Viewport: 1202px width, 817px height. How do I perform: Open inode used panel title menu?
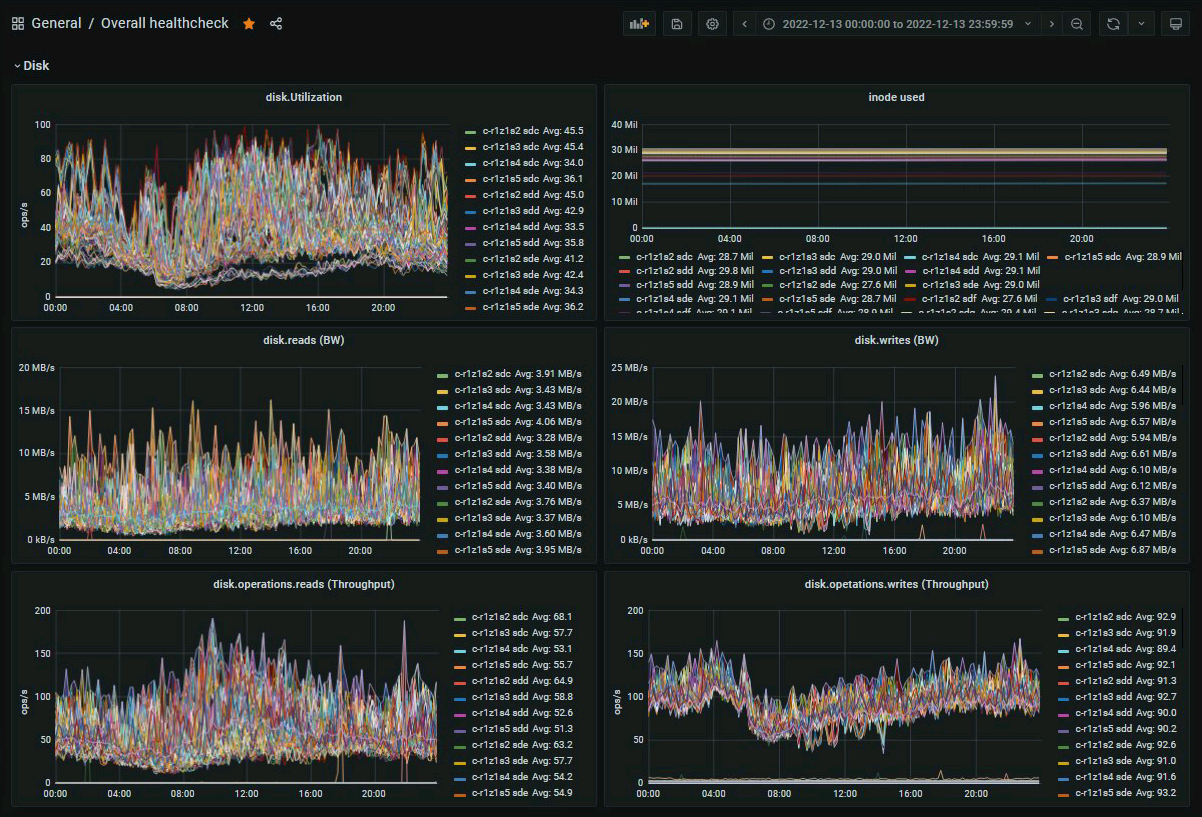(896, 97)
